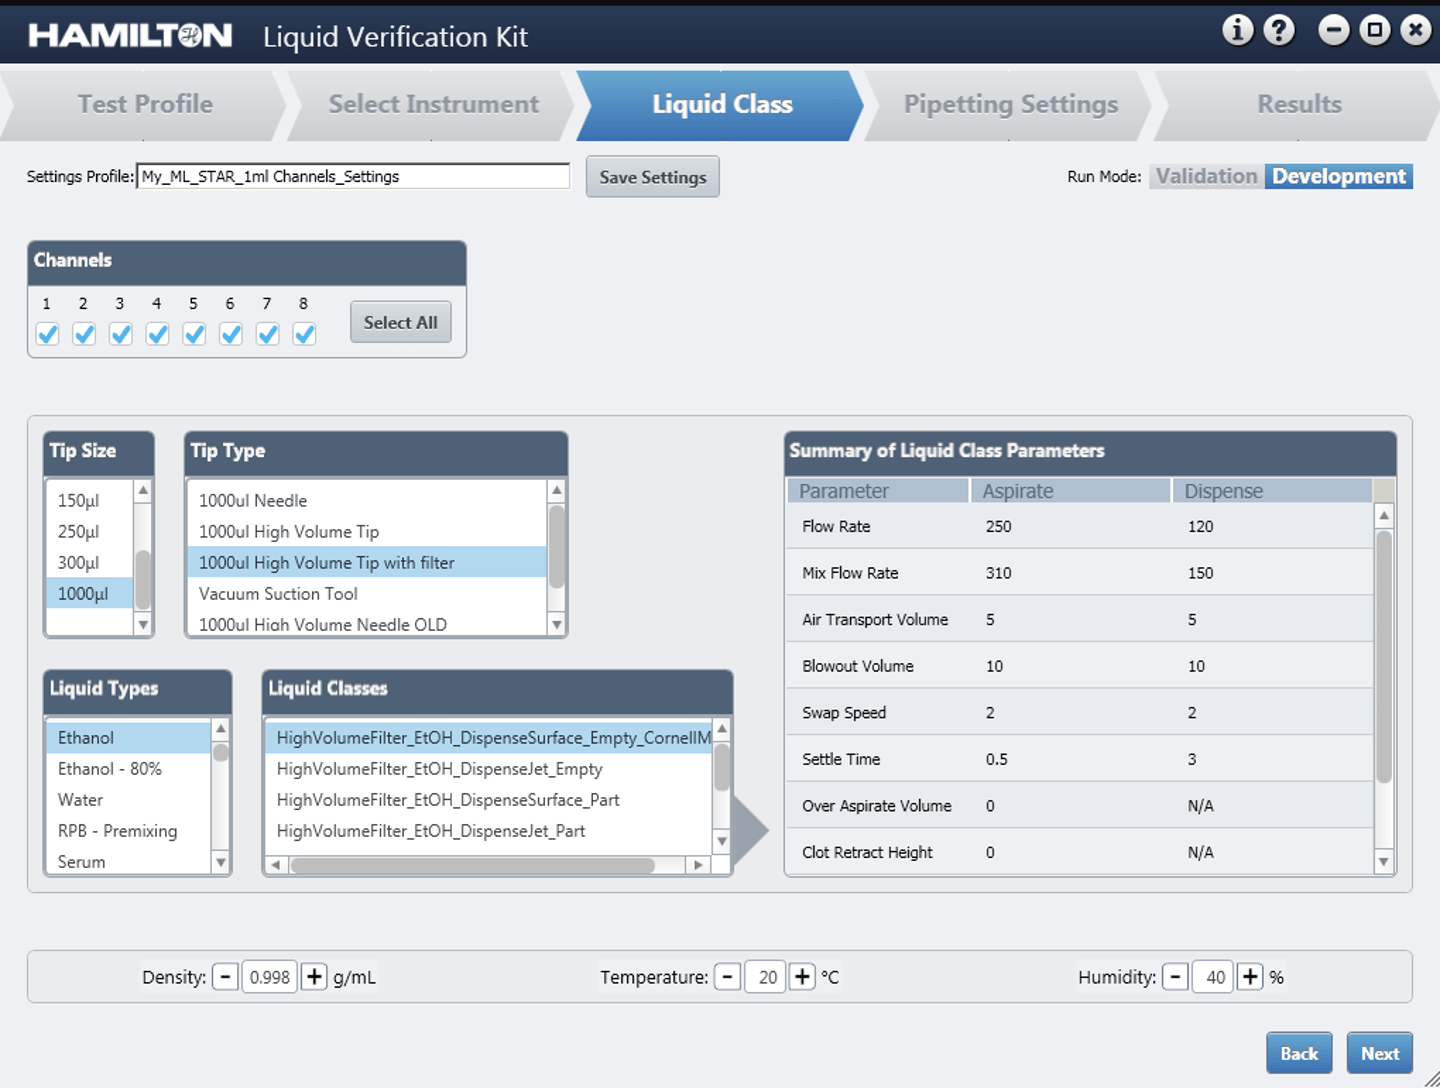Uncheck channel 3 checkbox
The height and width of the screenshot is (1088, 1440).
121,334
